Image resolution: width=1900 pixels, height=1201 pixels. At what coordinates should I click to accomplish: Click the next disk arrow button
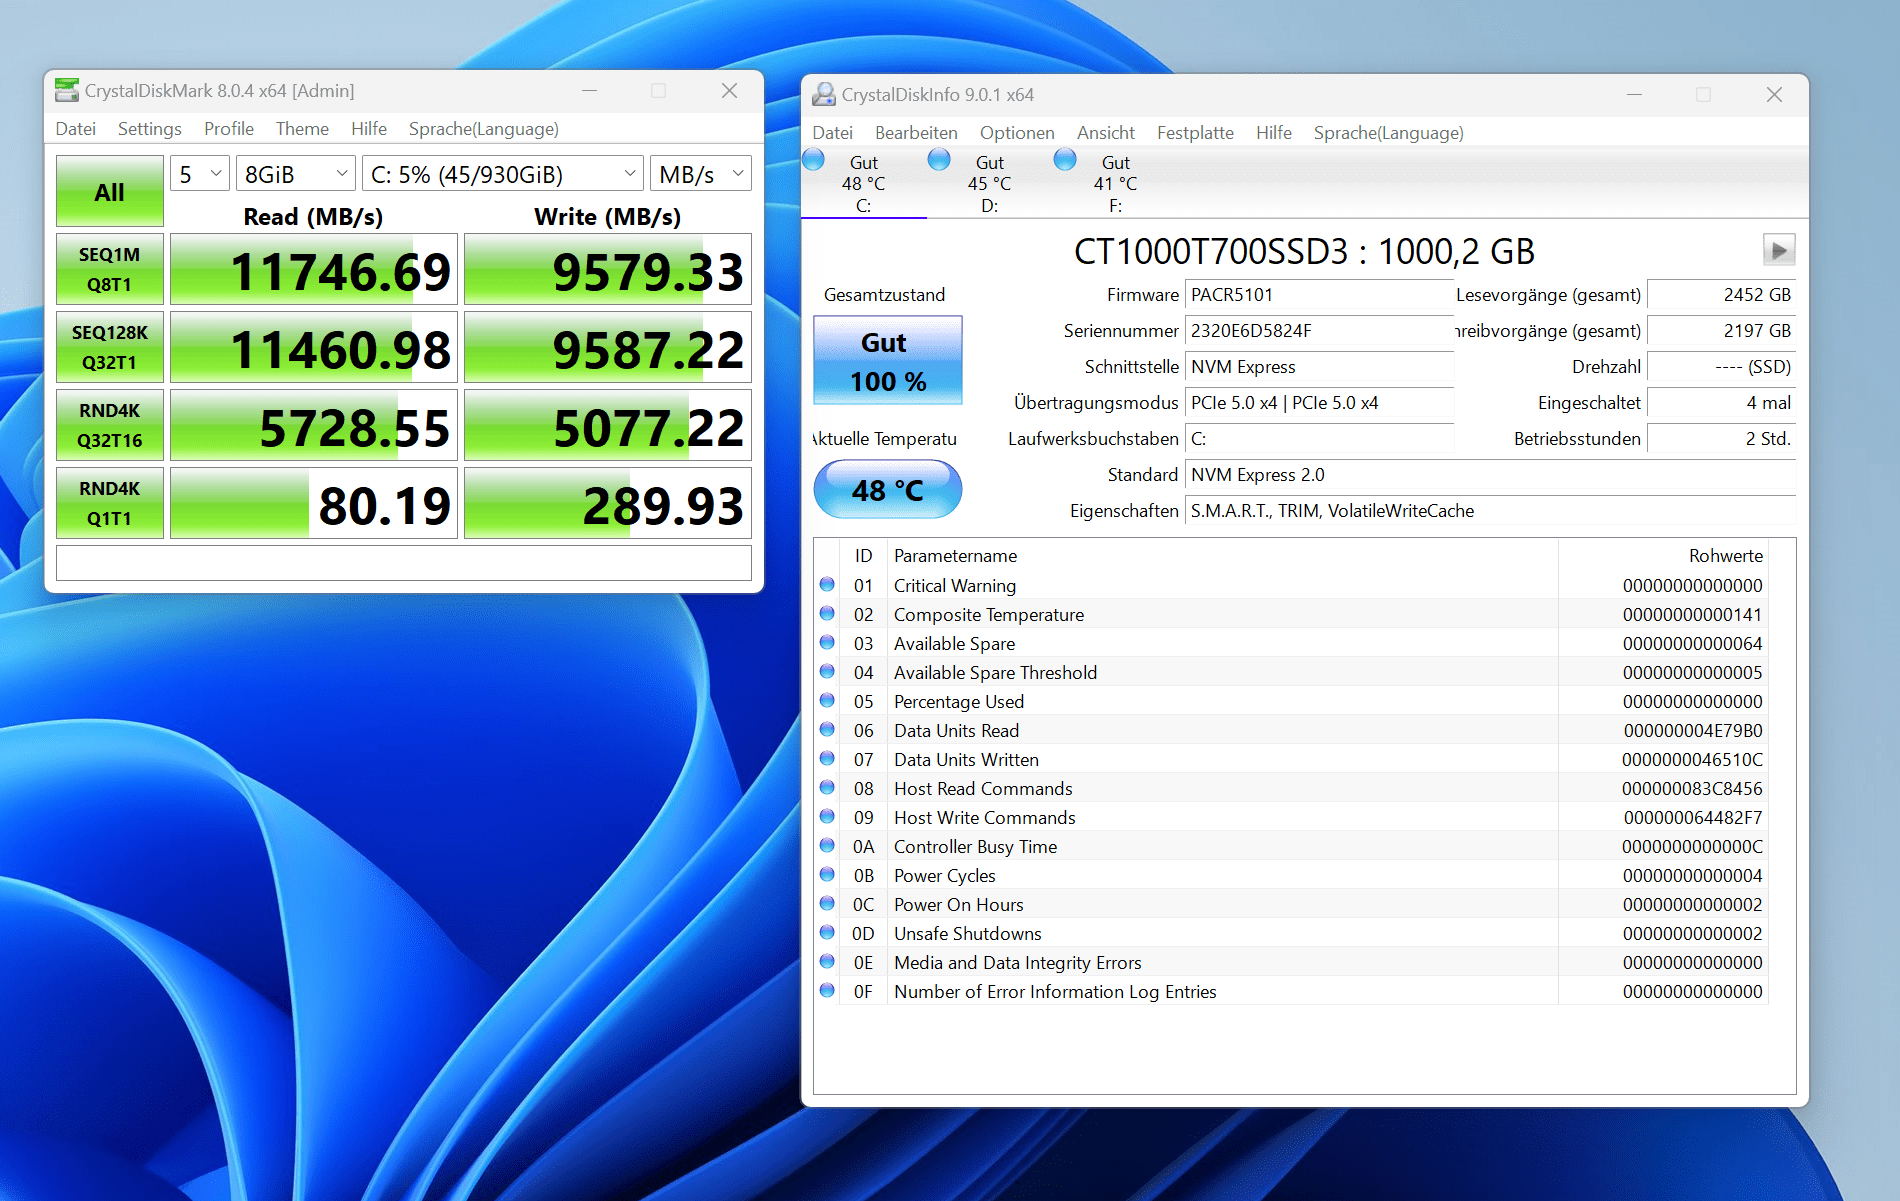coord(1778,250)
